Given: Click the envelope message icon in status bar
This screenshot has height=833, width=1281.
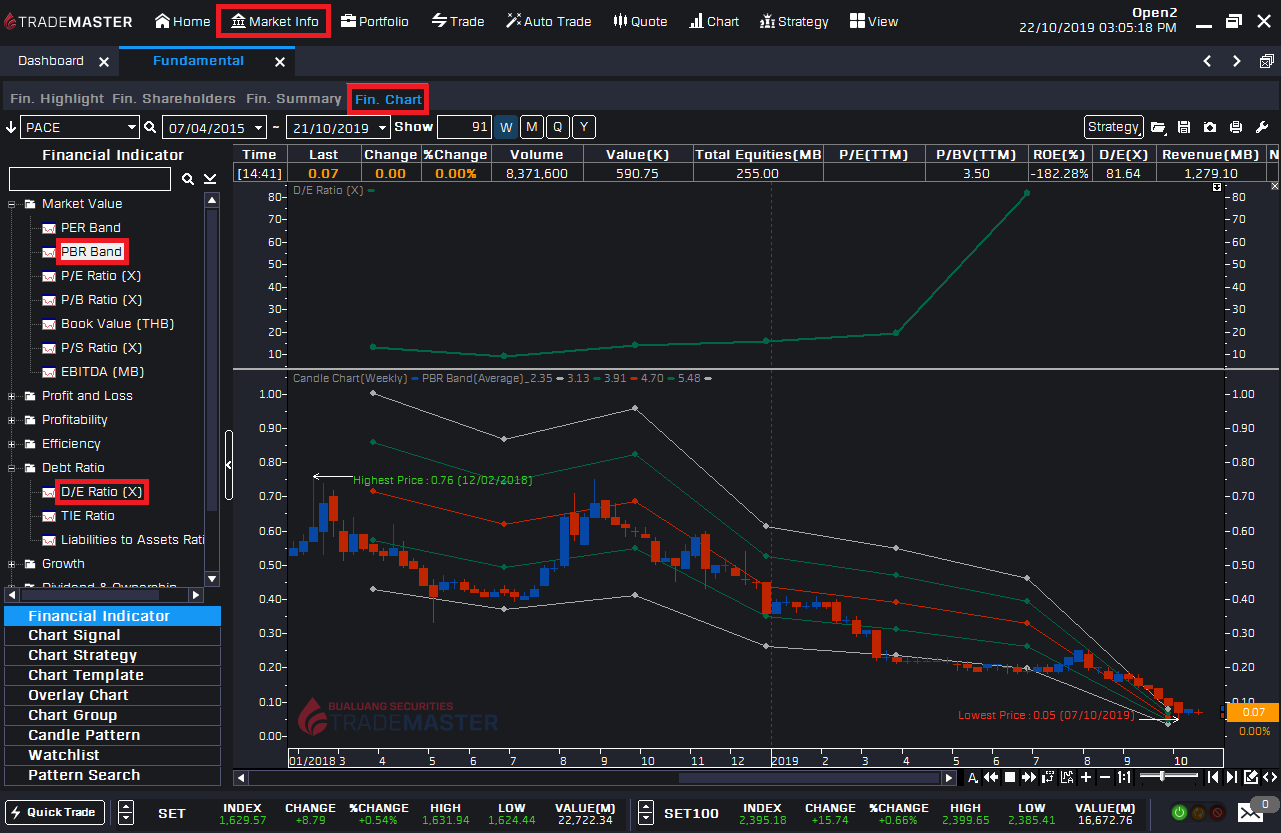Looking at the screenshot, I should tap(1250, 812).
